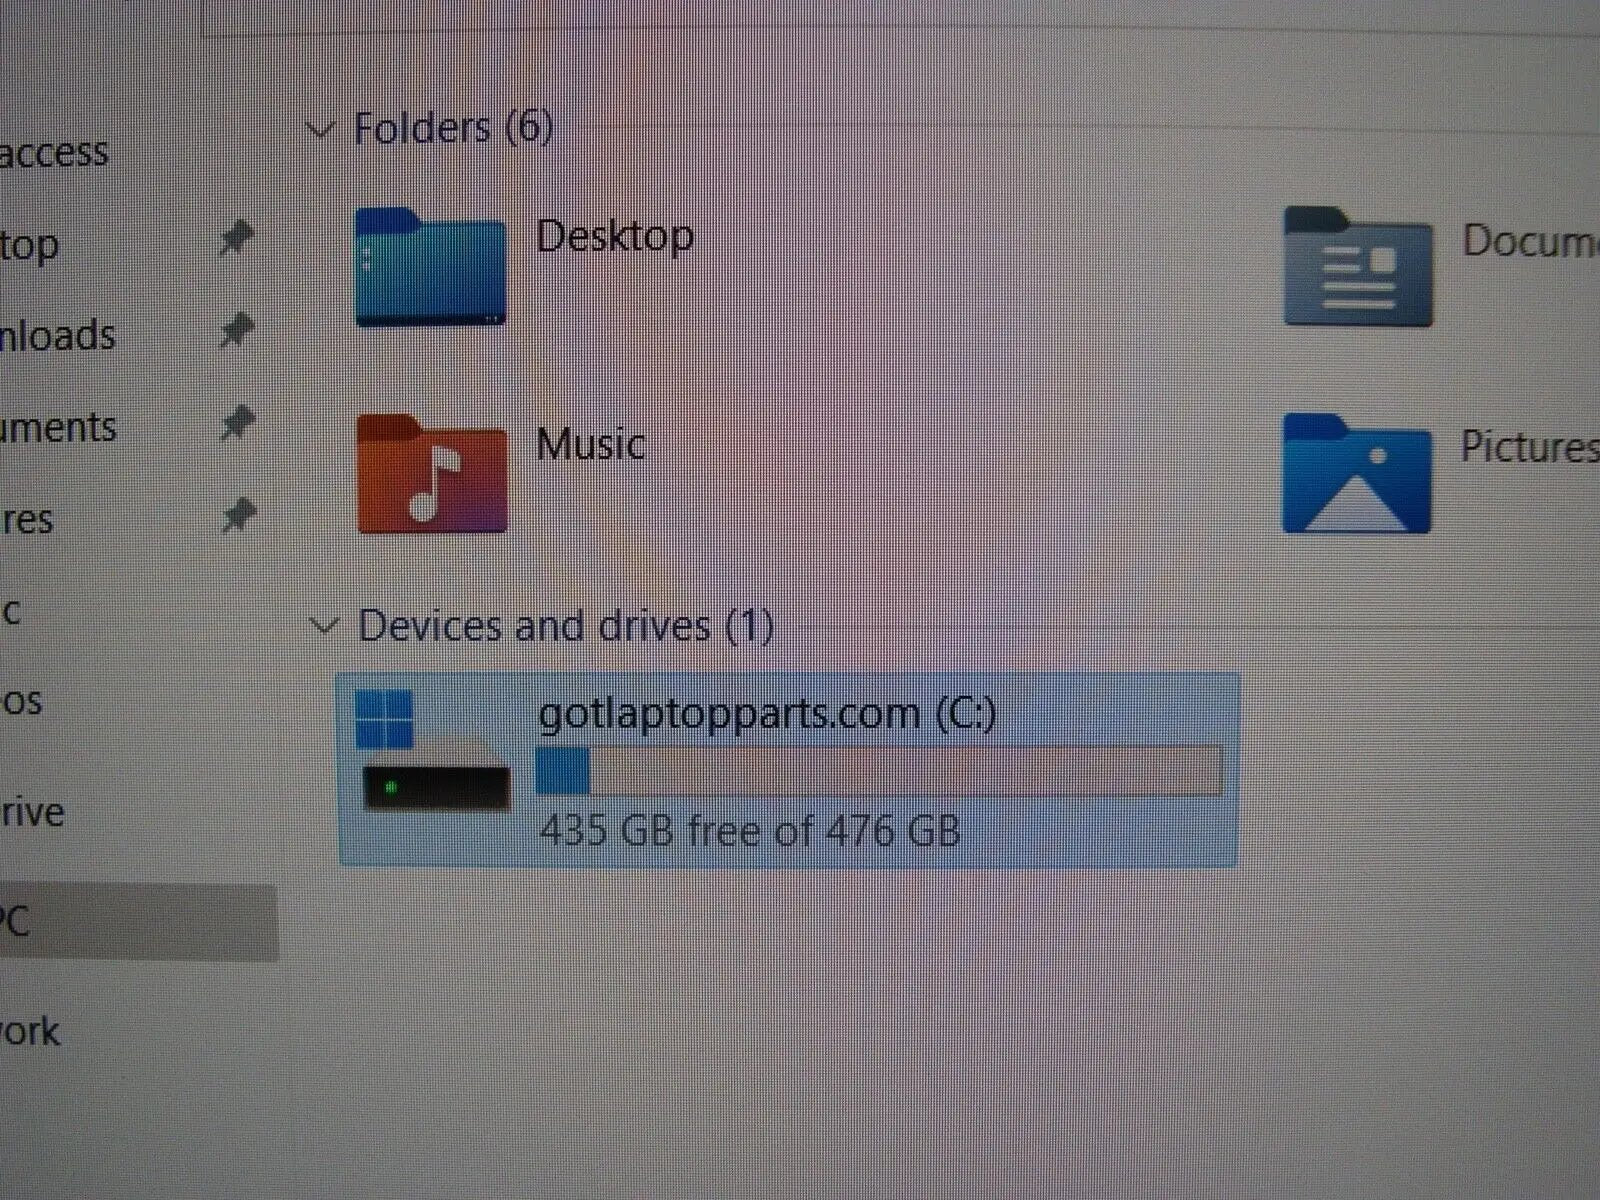The width and height of the screenshot is (1600, 1200).
Task: Open Downloads in the navigation sidebar
Action: (58, 335)
